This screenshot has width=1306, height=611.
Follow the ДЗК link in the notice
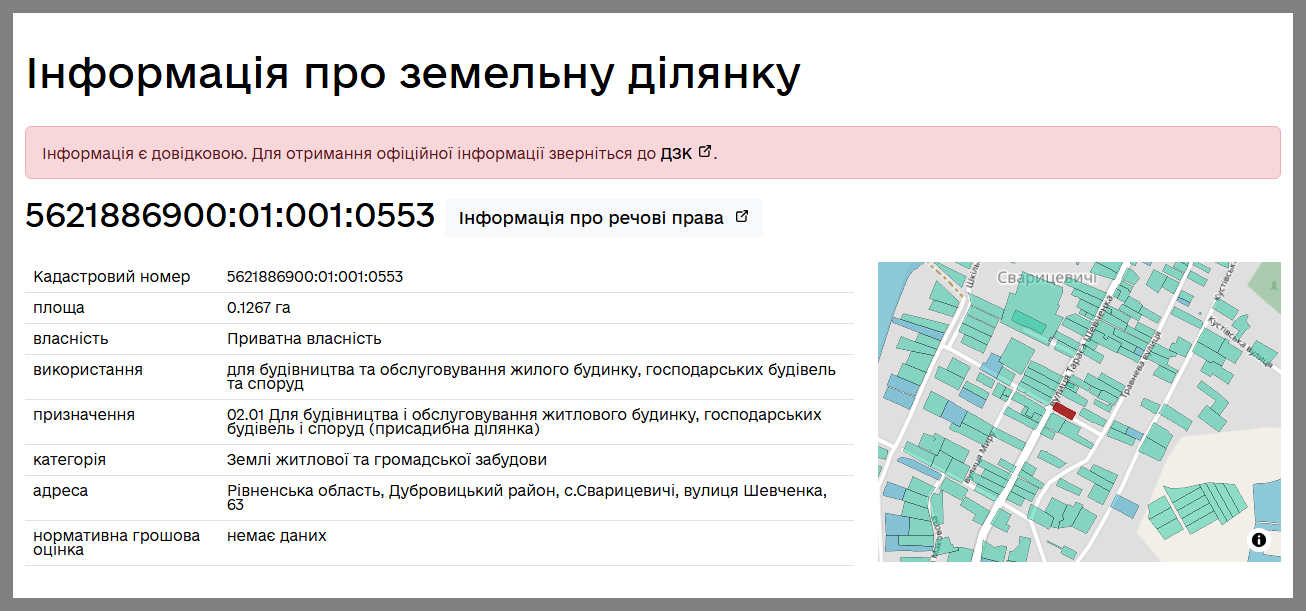click(x=676, y=154)
